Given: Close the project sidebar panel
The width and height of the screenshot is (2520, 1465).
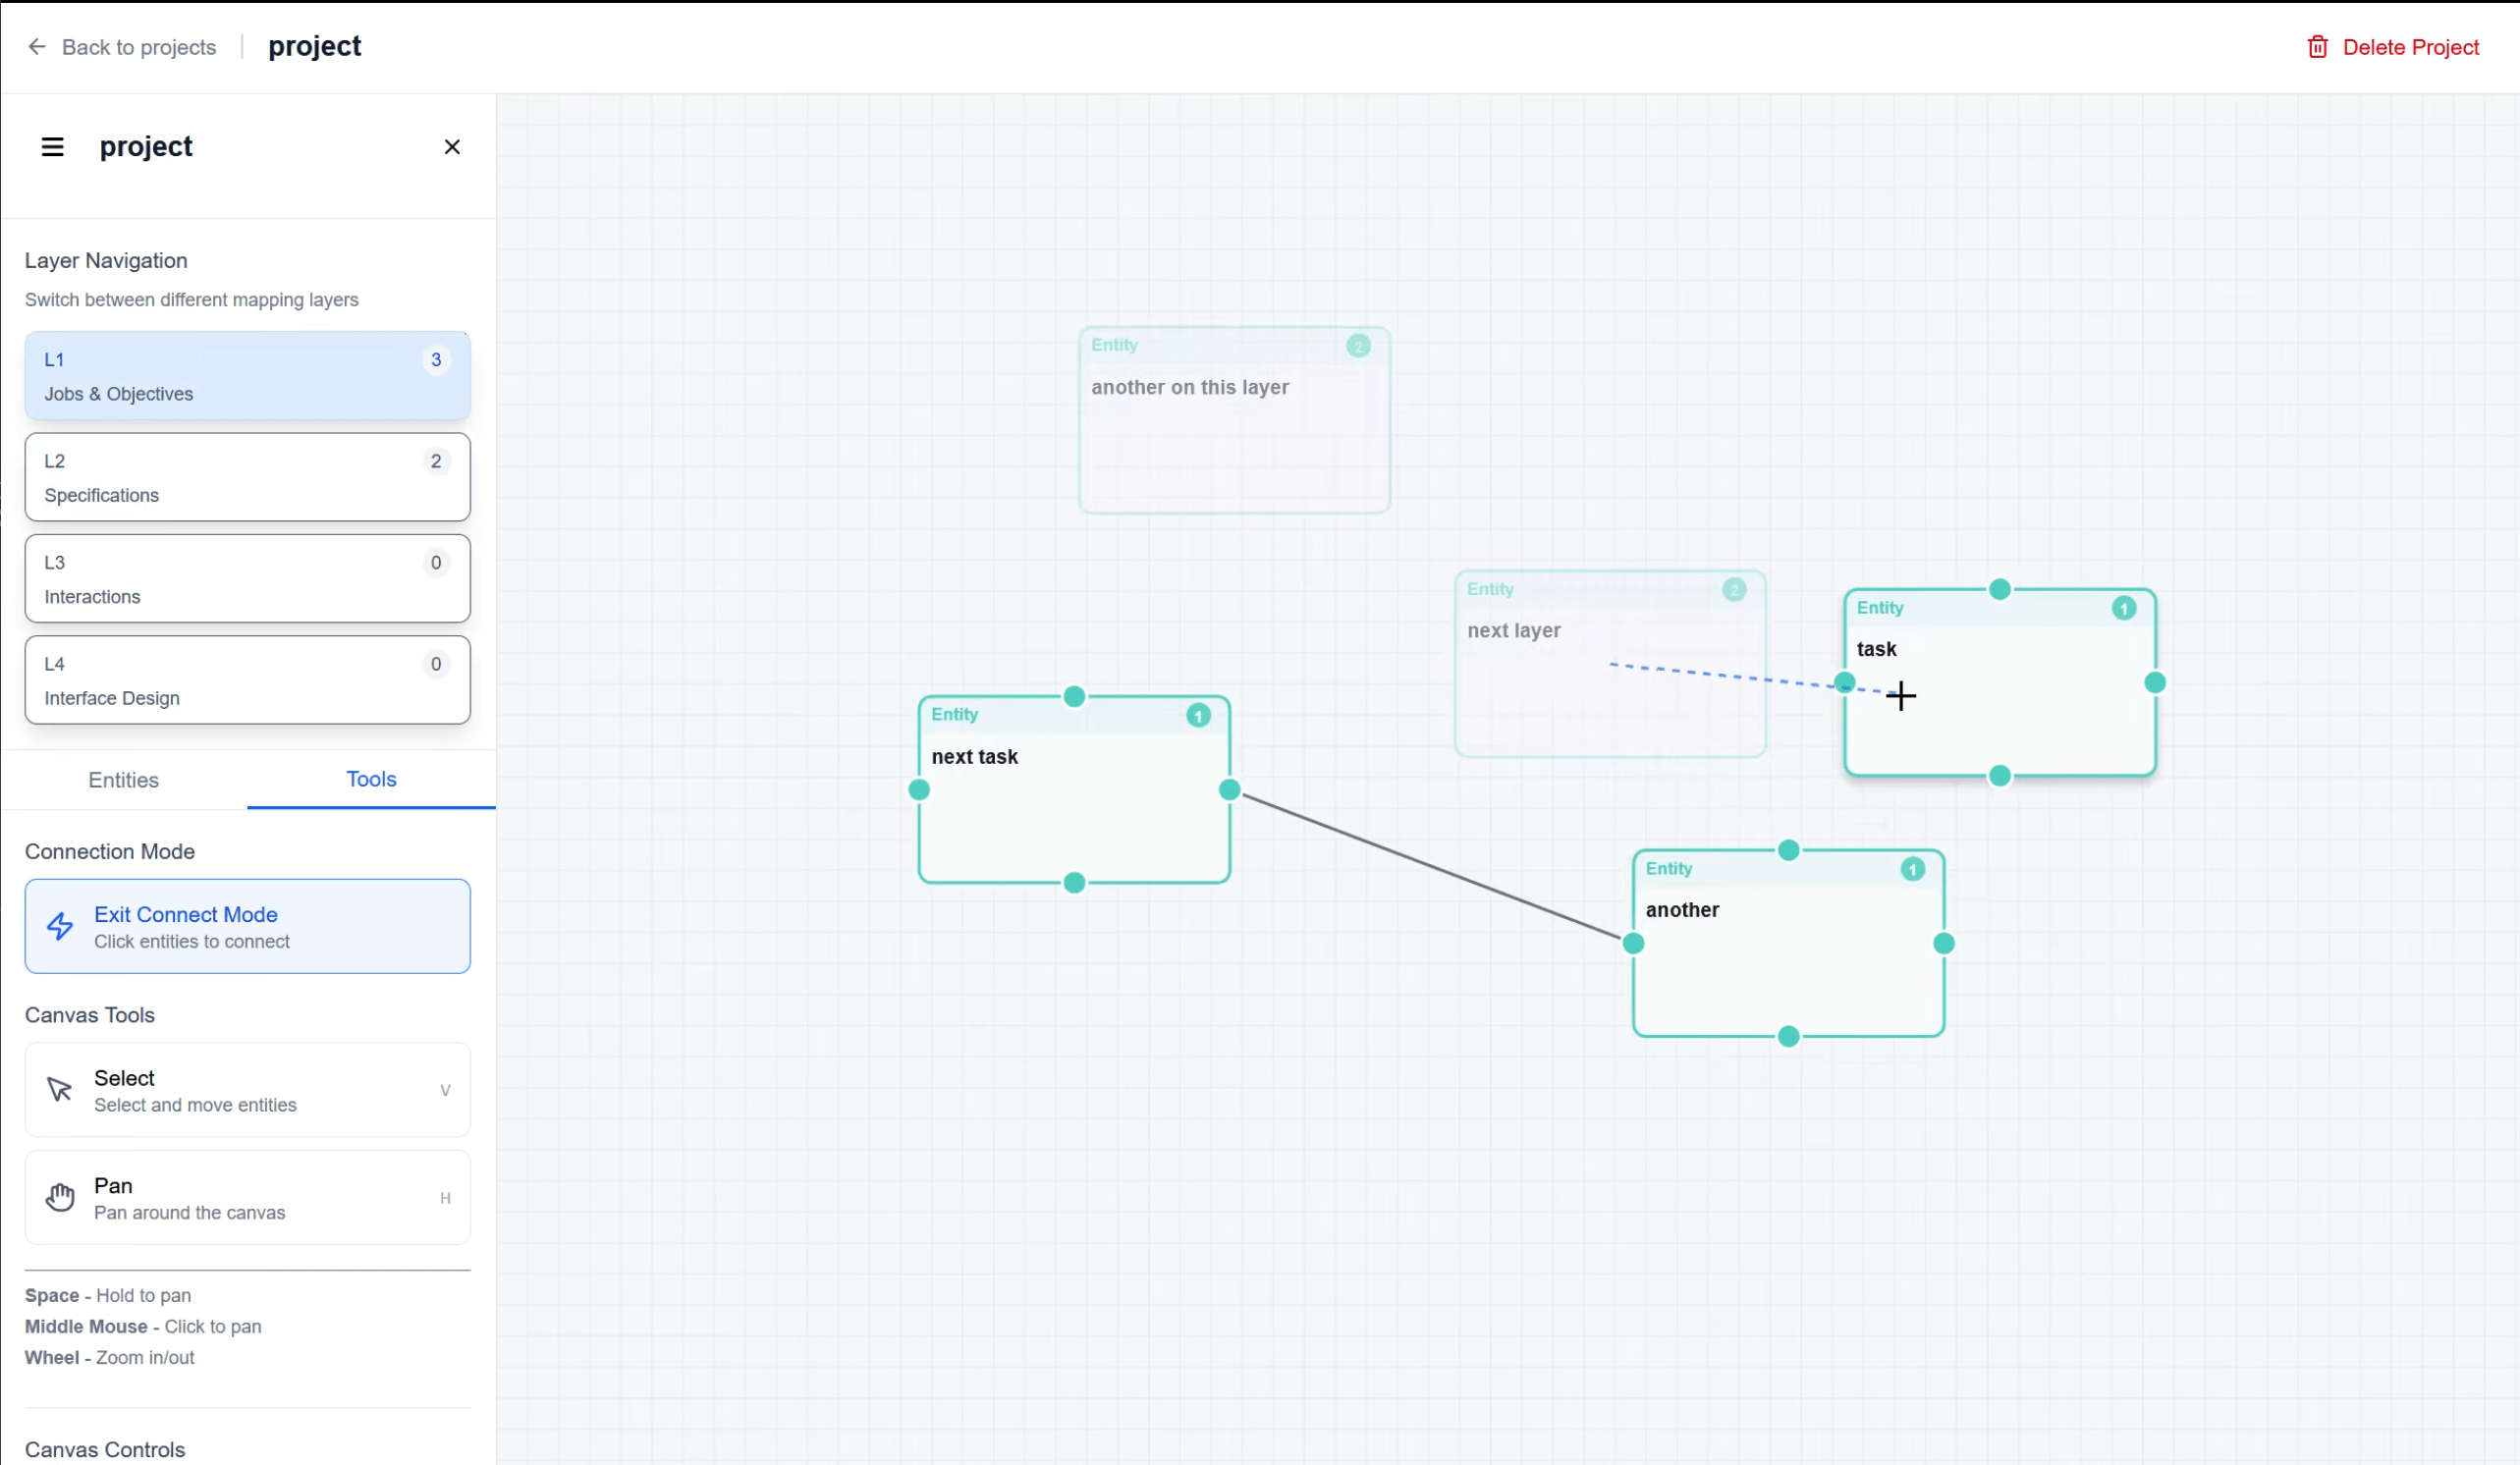Looking at the screenshot, I should [451, 146].
